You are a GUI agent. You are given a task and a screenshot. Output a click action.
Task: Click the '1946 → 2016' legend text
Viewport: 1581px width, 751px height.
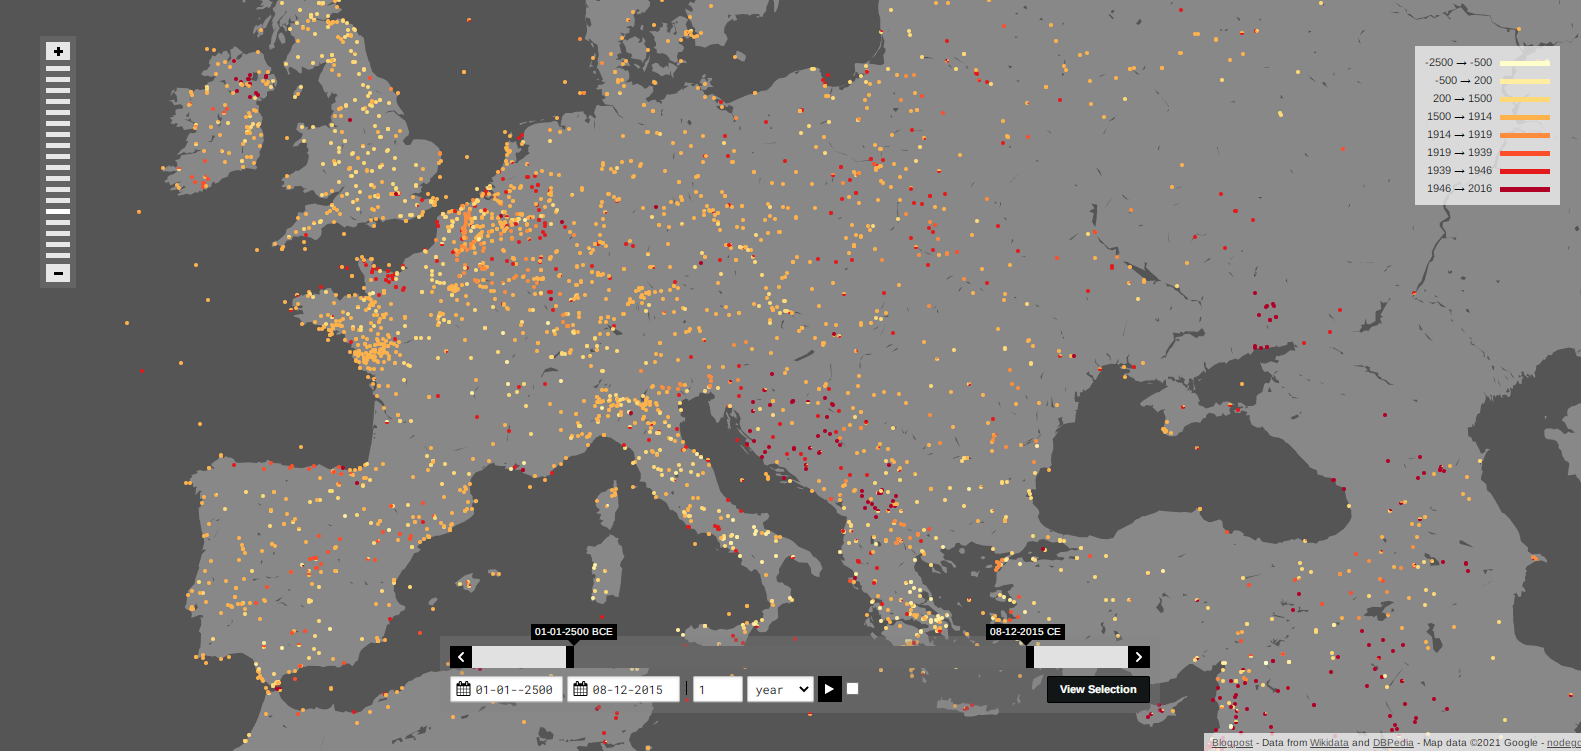click(1460, 188)
